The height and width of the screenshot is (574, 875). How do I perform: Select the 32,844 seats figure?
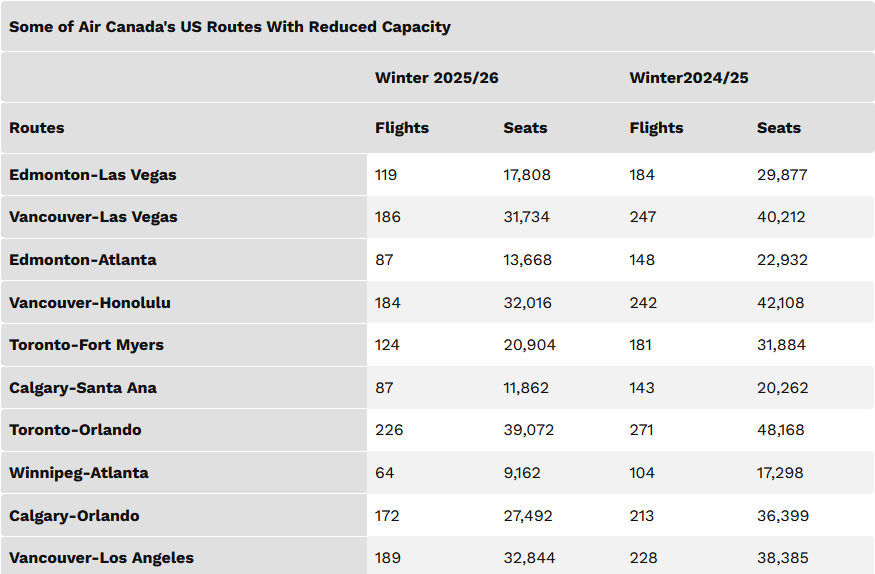coord(529,558)
